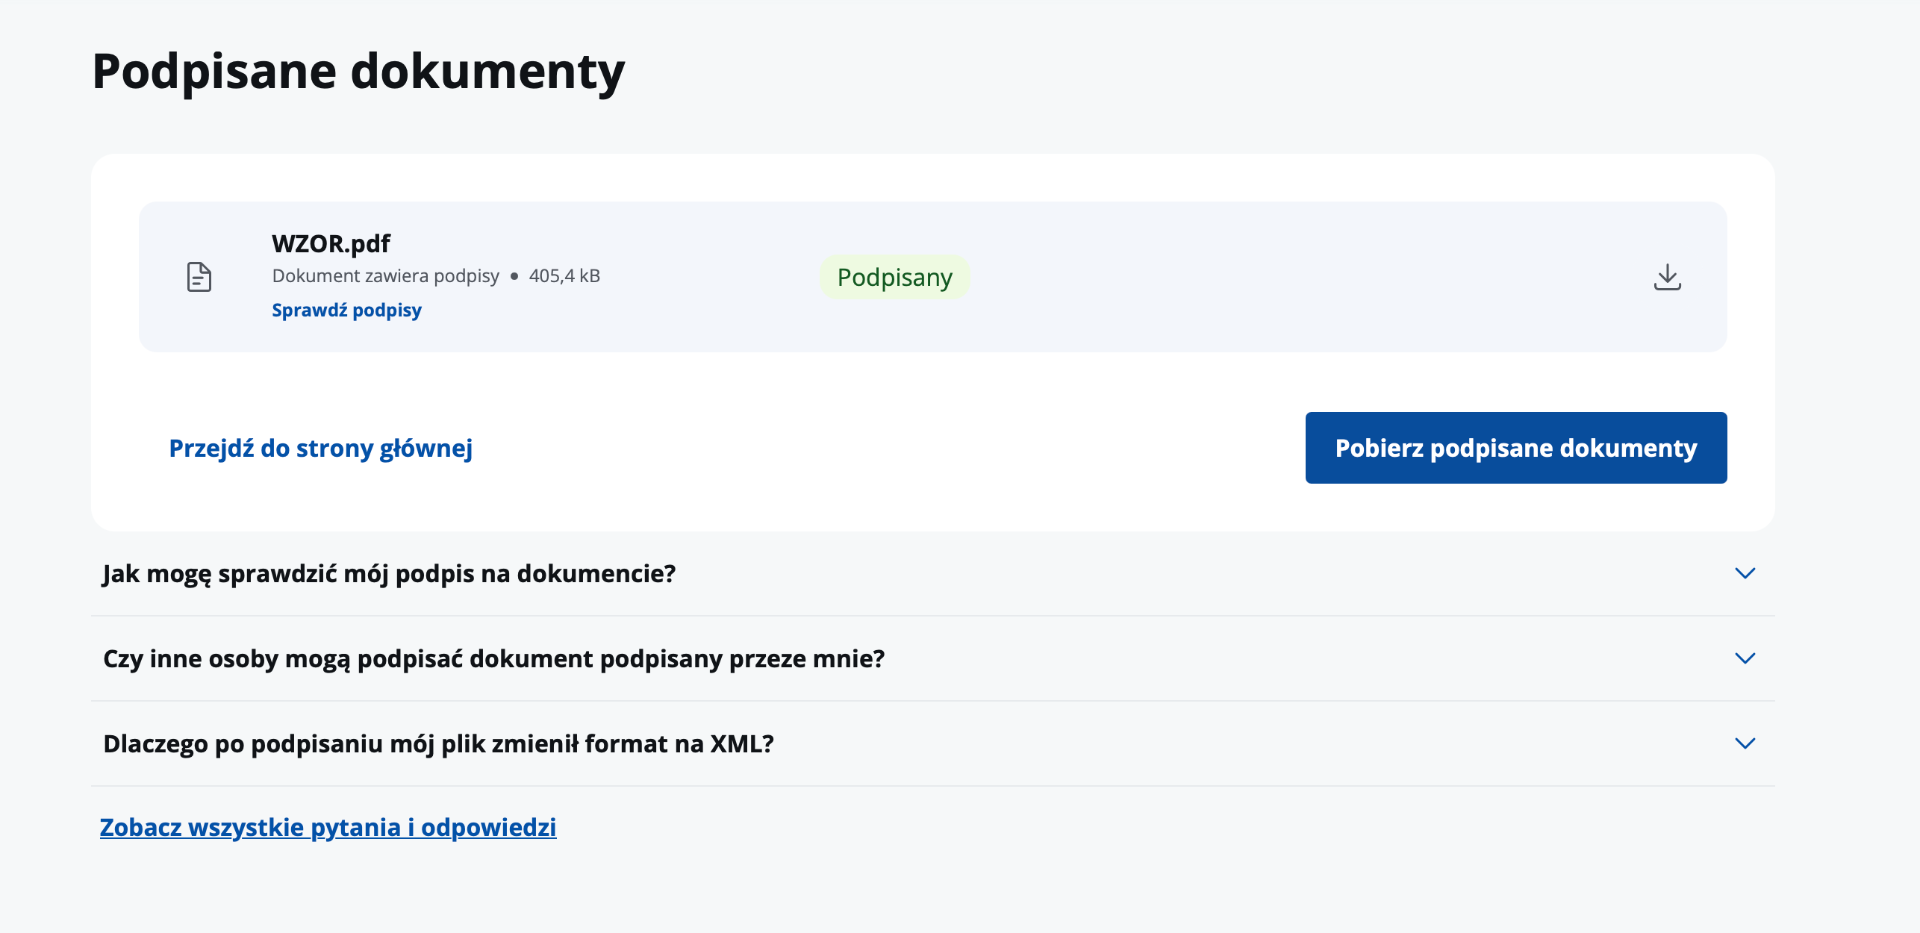Click the bullet separator before file size
This screenshot has height=933, width=1920.
point(514,277)
